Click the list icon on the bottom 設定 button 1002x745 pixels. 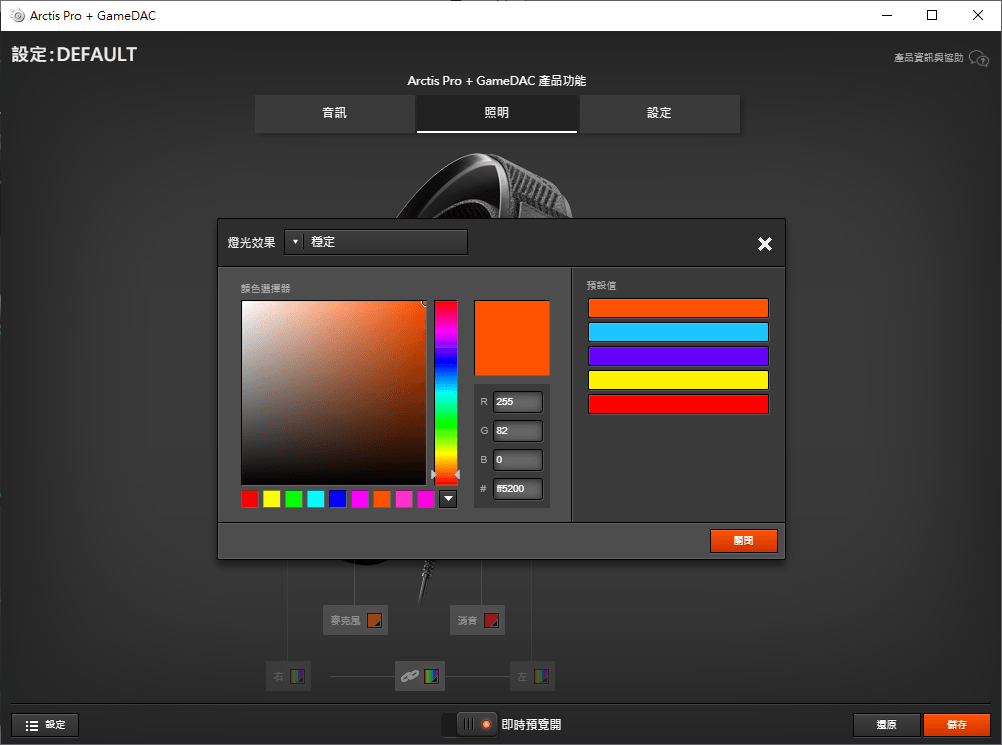tap(32, 725)
